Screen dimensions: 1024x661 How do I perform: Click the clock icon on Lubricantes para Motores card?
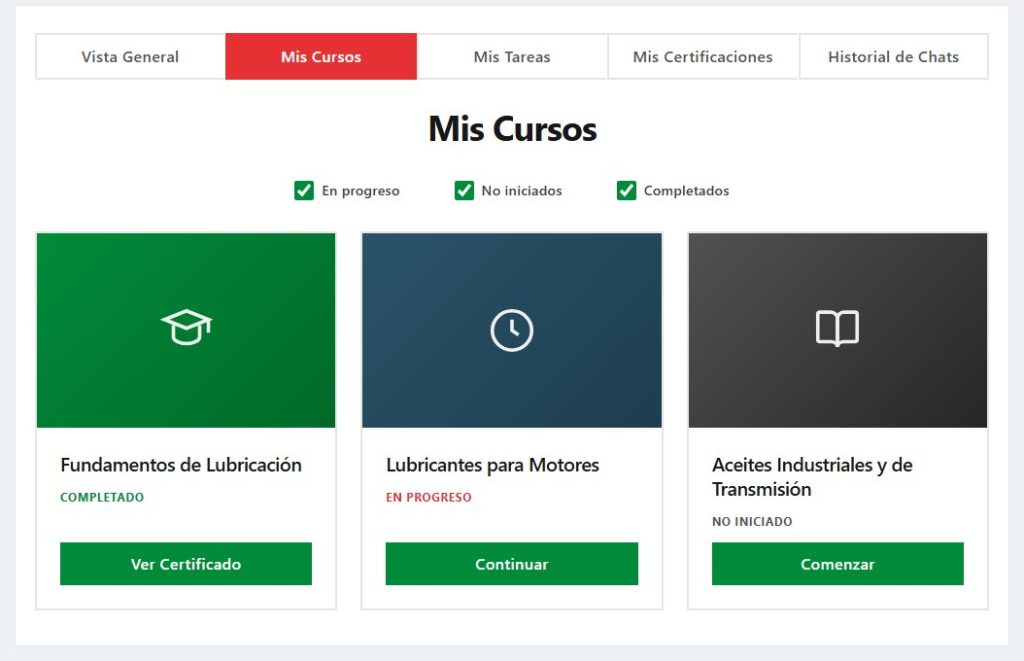[512, 330]
